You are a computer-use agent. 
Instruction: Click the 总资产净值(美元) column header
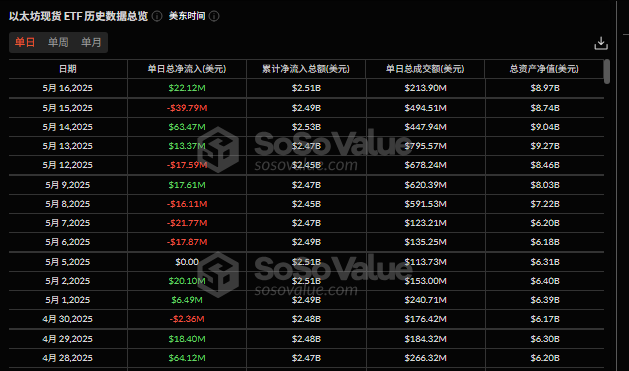544,69
